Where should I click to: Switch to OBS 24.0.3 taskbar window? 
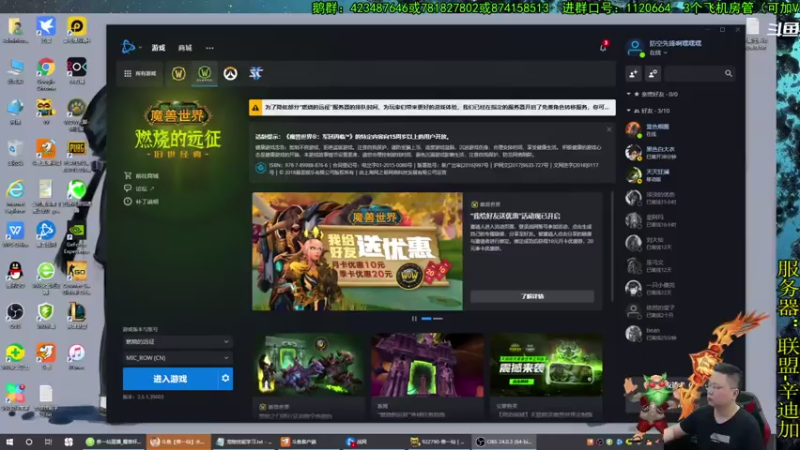[505, 442]
